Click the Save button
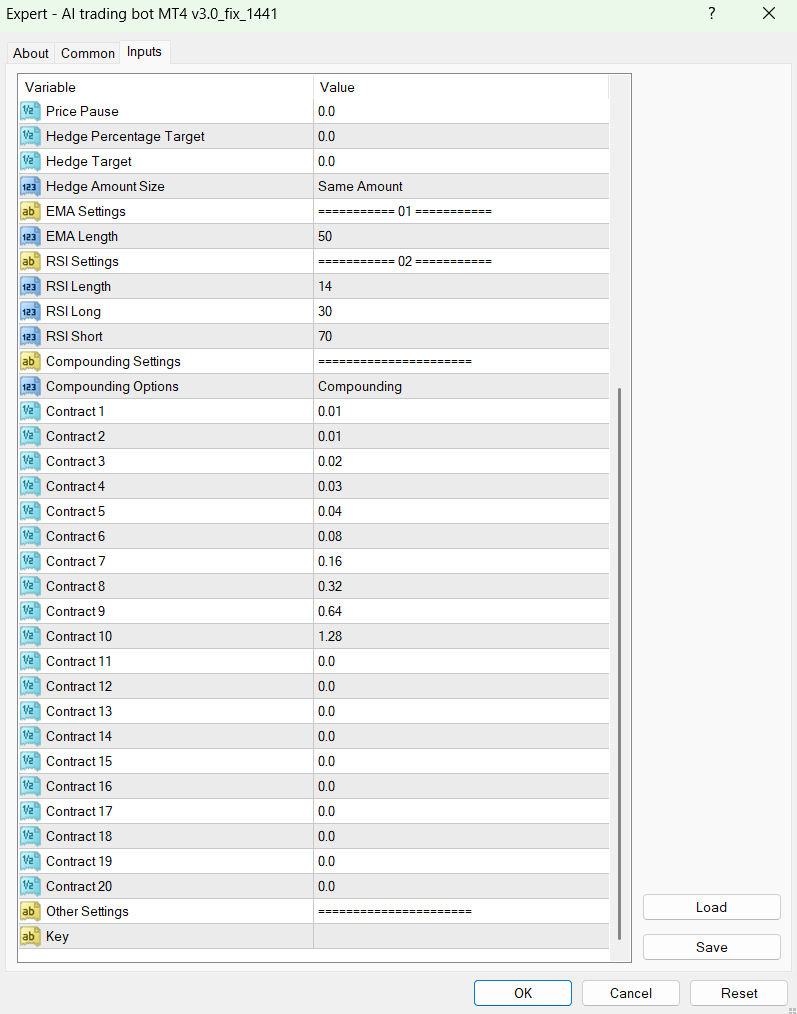Image resolution: width=797 pixels, height=1014 pixels. point(712,947)
